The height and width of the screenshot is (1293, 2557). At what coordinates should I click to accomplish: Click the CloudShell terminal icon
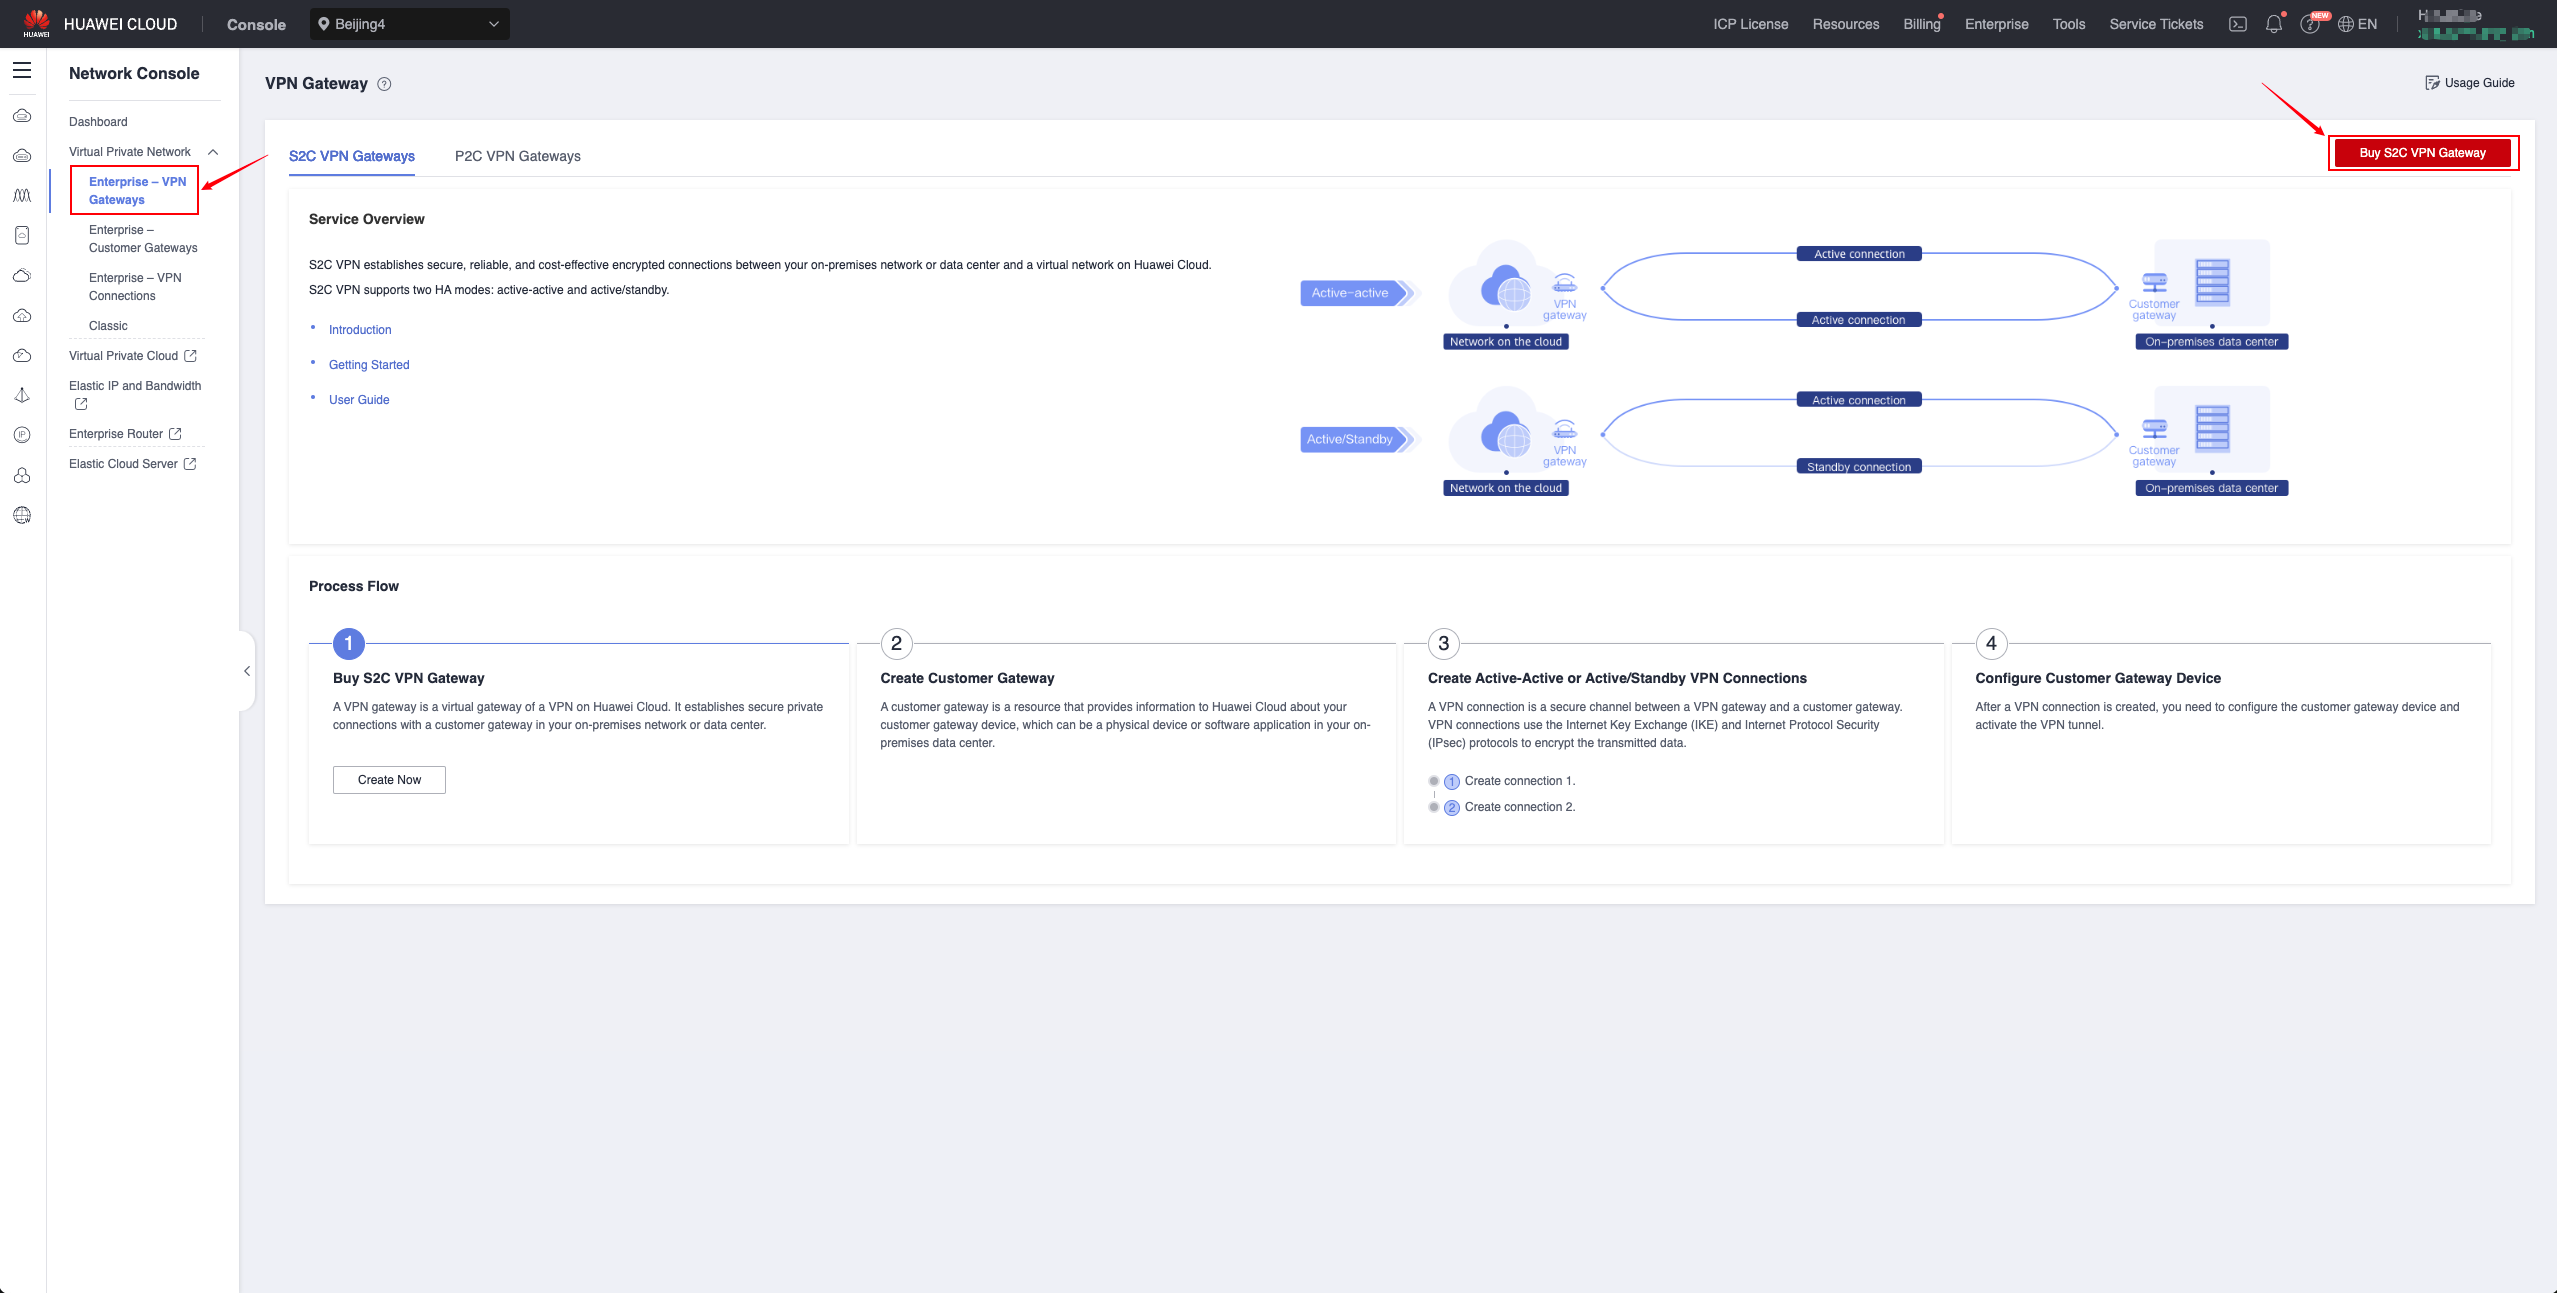pos(2238,24)
